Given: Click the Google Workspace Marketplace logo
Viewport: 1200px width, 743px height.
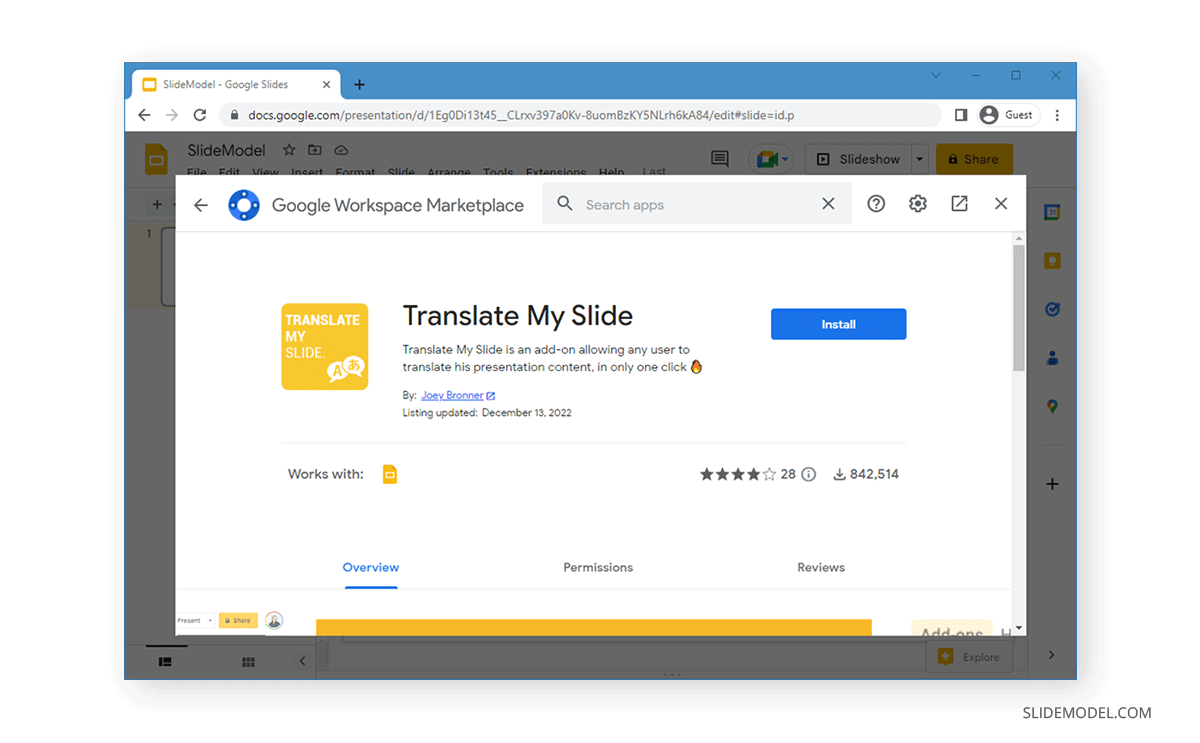Looking at the screenshot, I should coord(244,205).
